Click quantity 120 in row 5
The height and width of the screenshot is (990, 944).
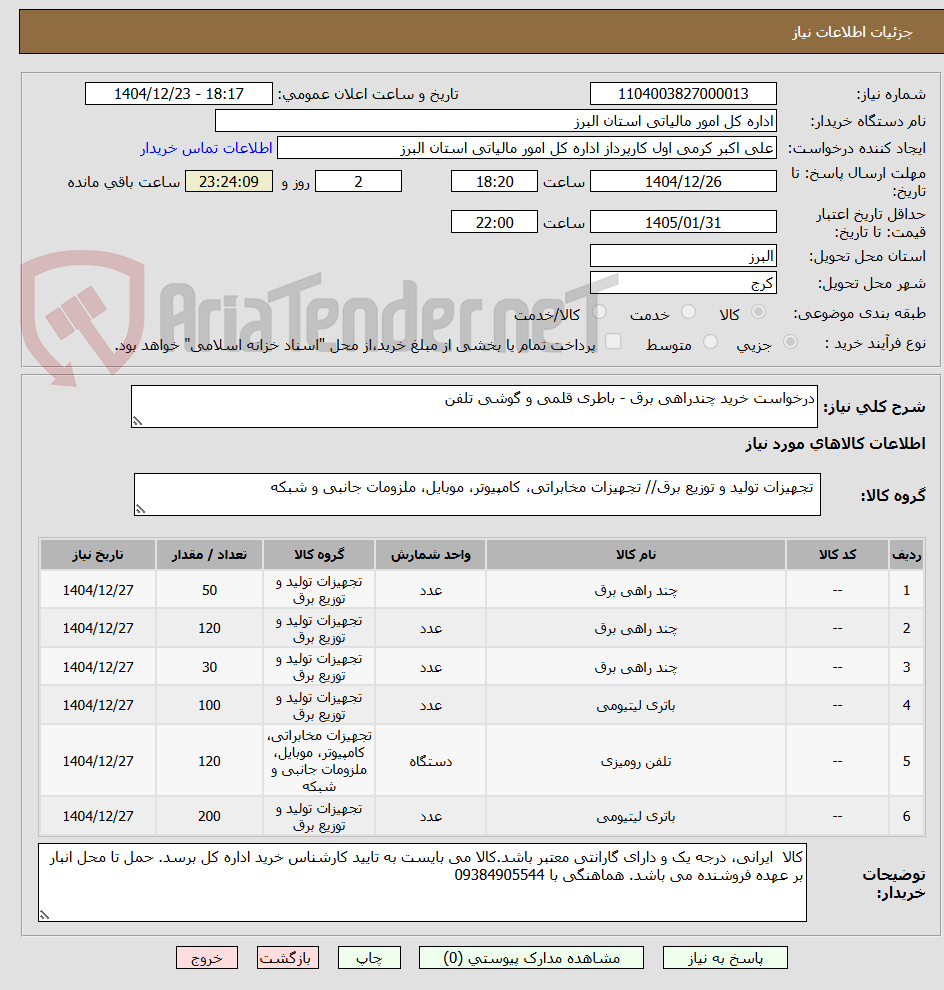[x=209, y=761]
